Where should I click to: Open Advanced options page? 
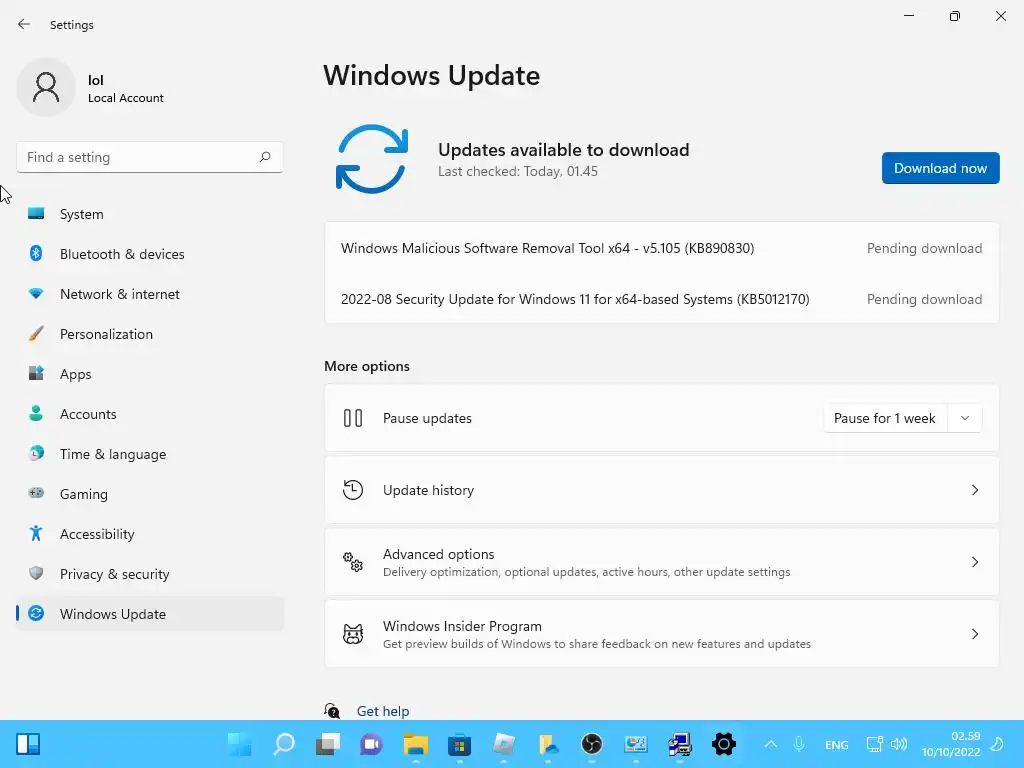coord(662,562)
